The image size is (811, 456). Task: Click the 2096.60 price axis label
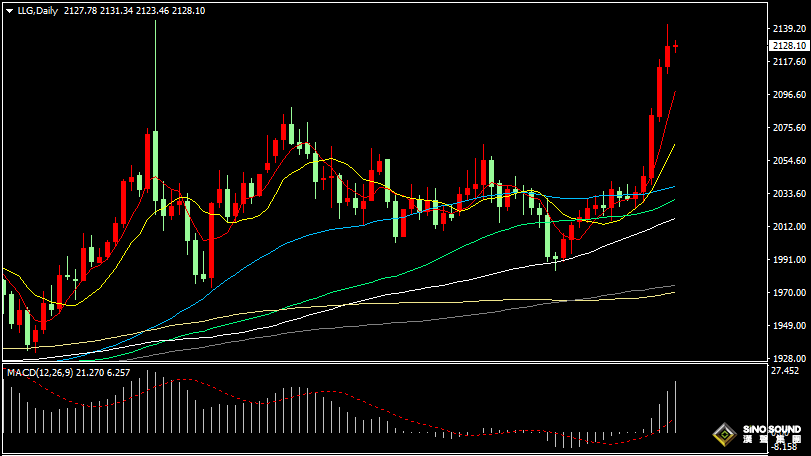pos(789,95)
